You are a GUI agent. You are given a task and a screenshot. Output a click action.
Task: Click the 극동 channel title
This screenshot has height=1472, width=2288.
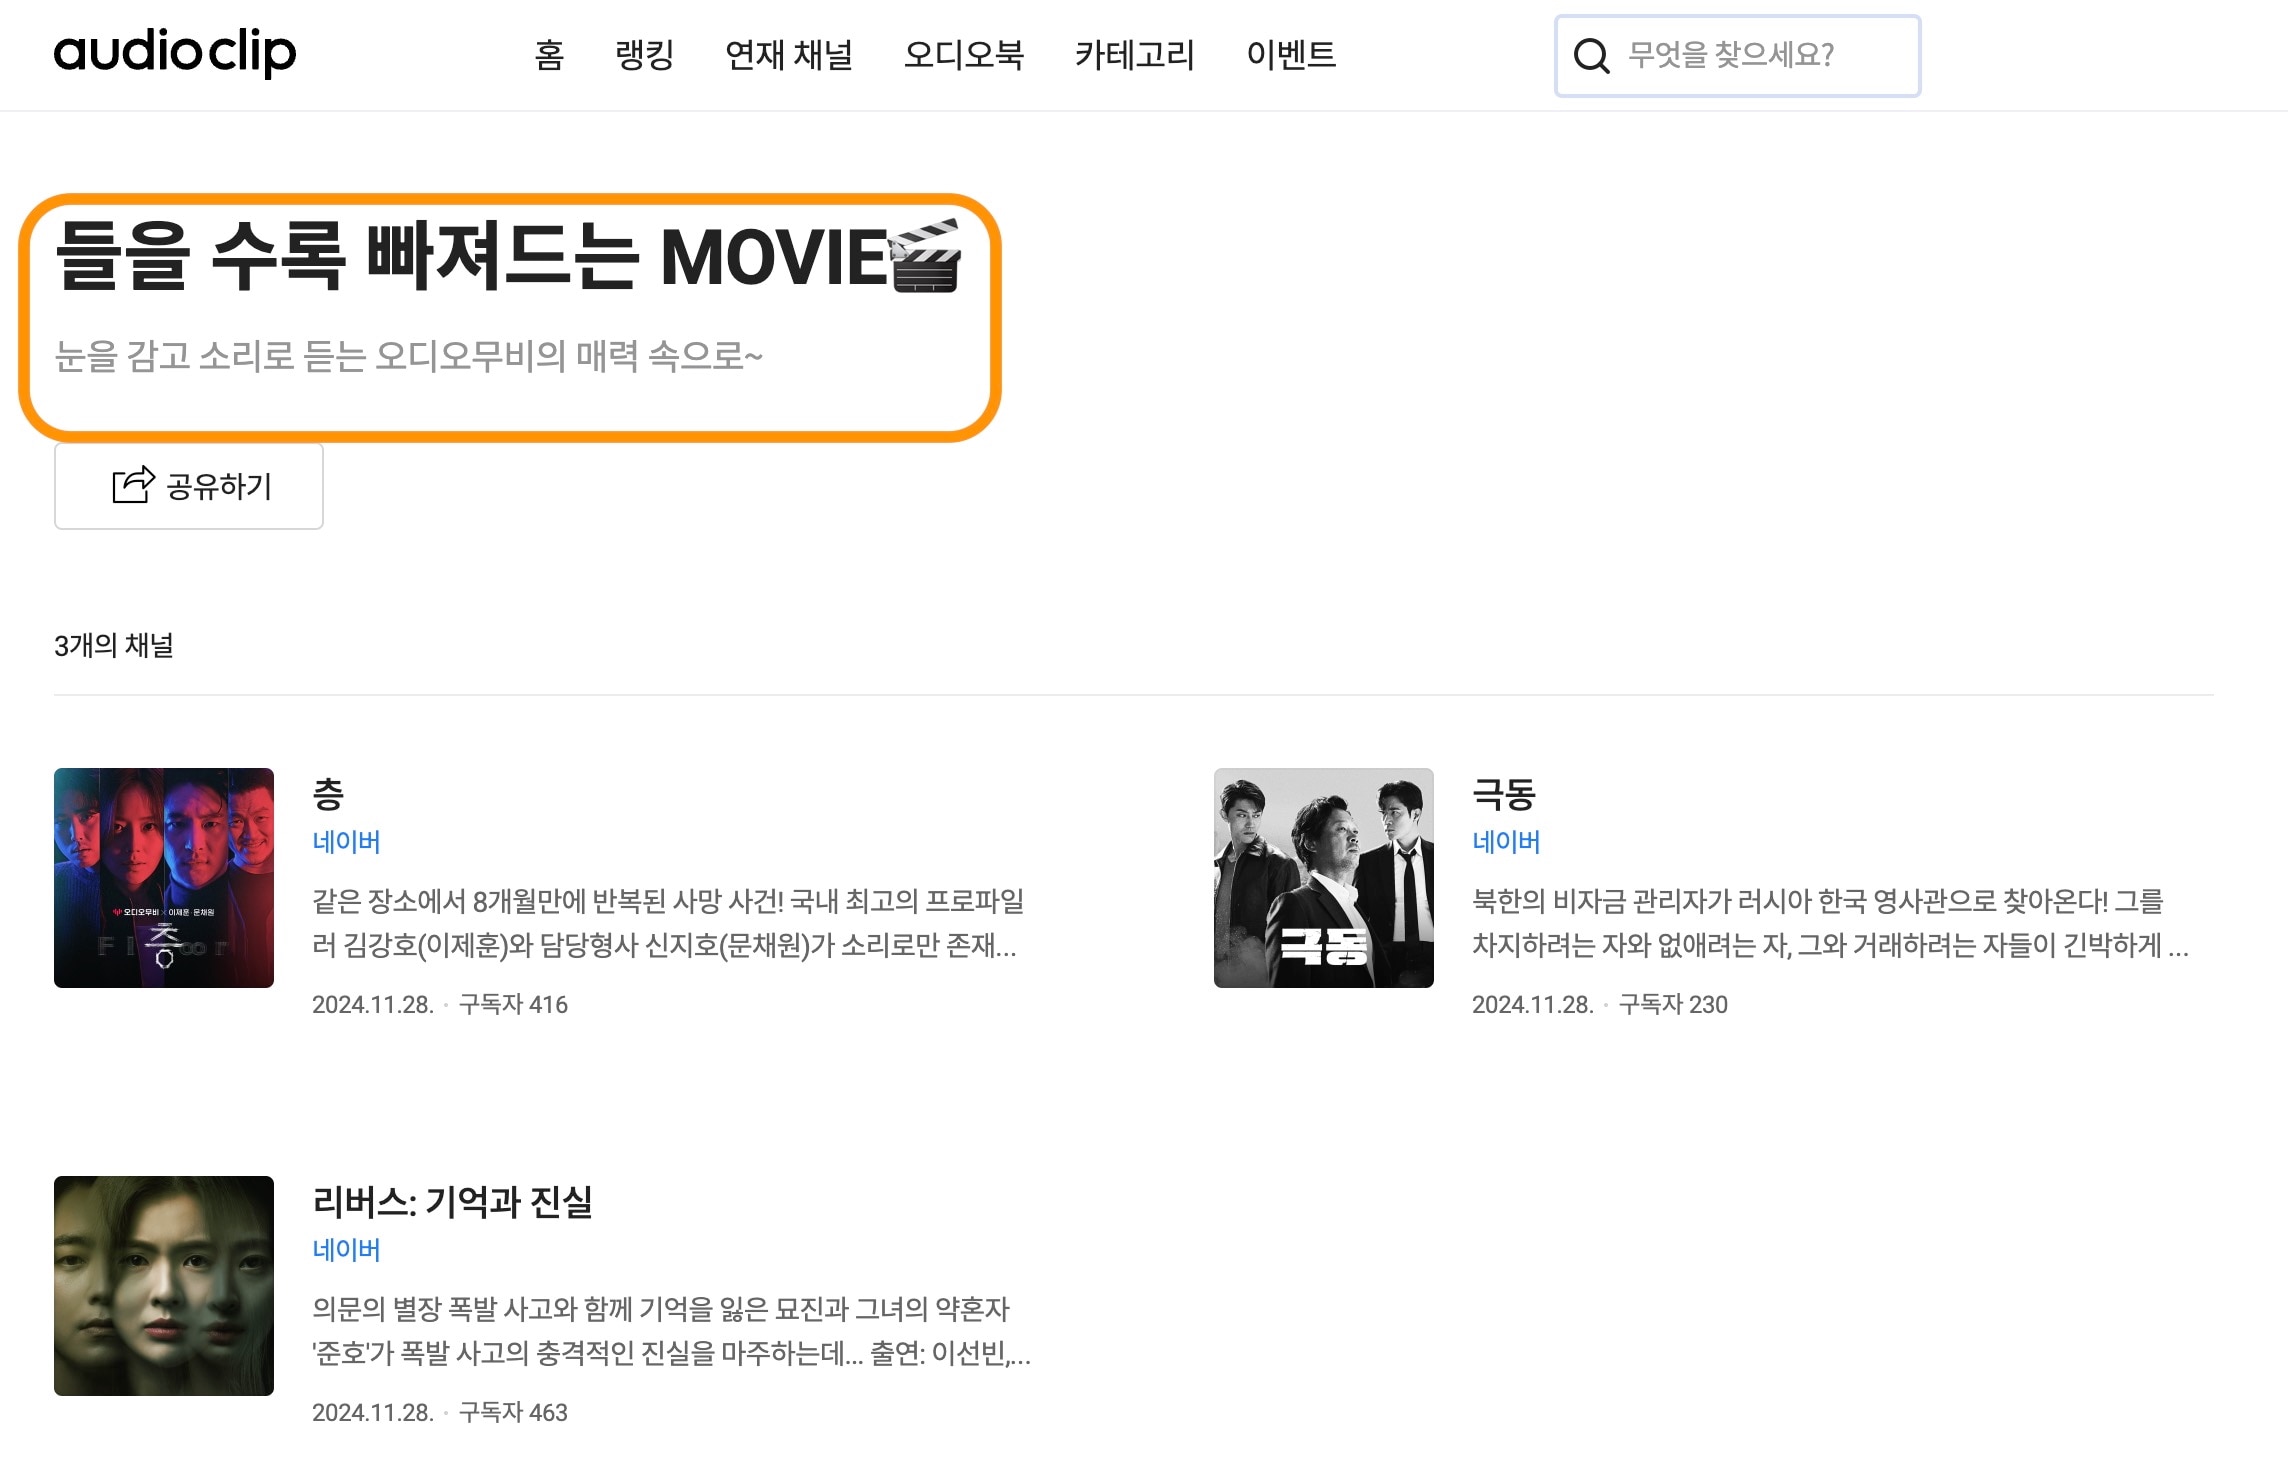[x=1504, y=794]
